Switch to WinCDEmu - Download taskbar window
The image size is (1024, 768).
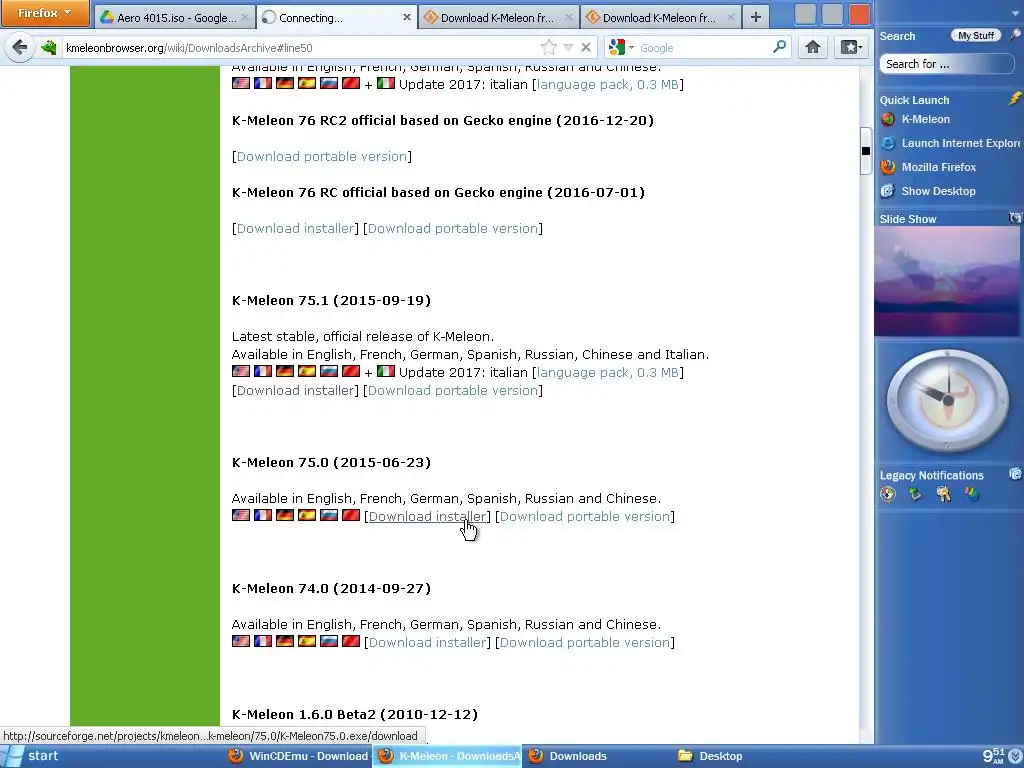(298, 756)
